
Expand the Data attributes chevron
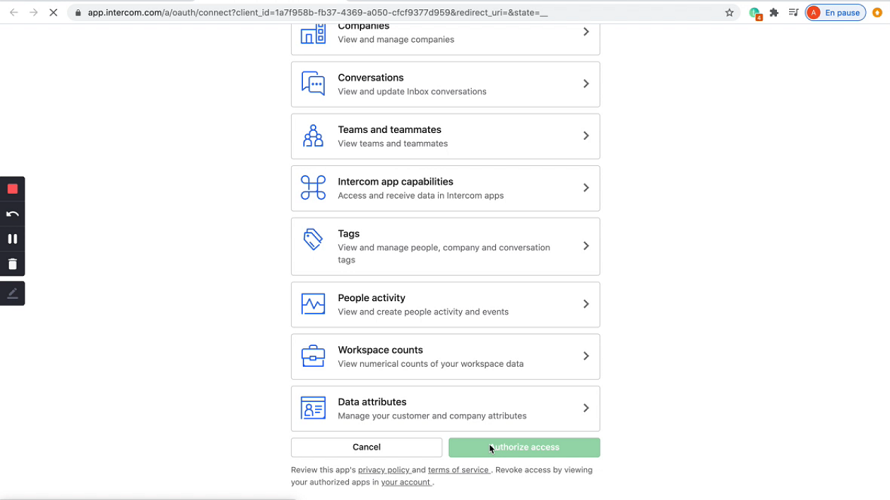click(586, 408)
